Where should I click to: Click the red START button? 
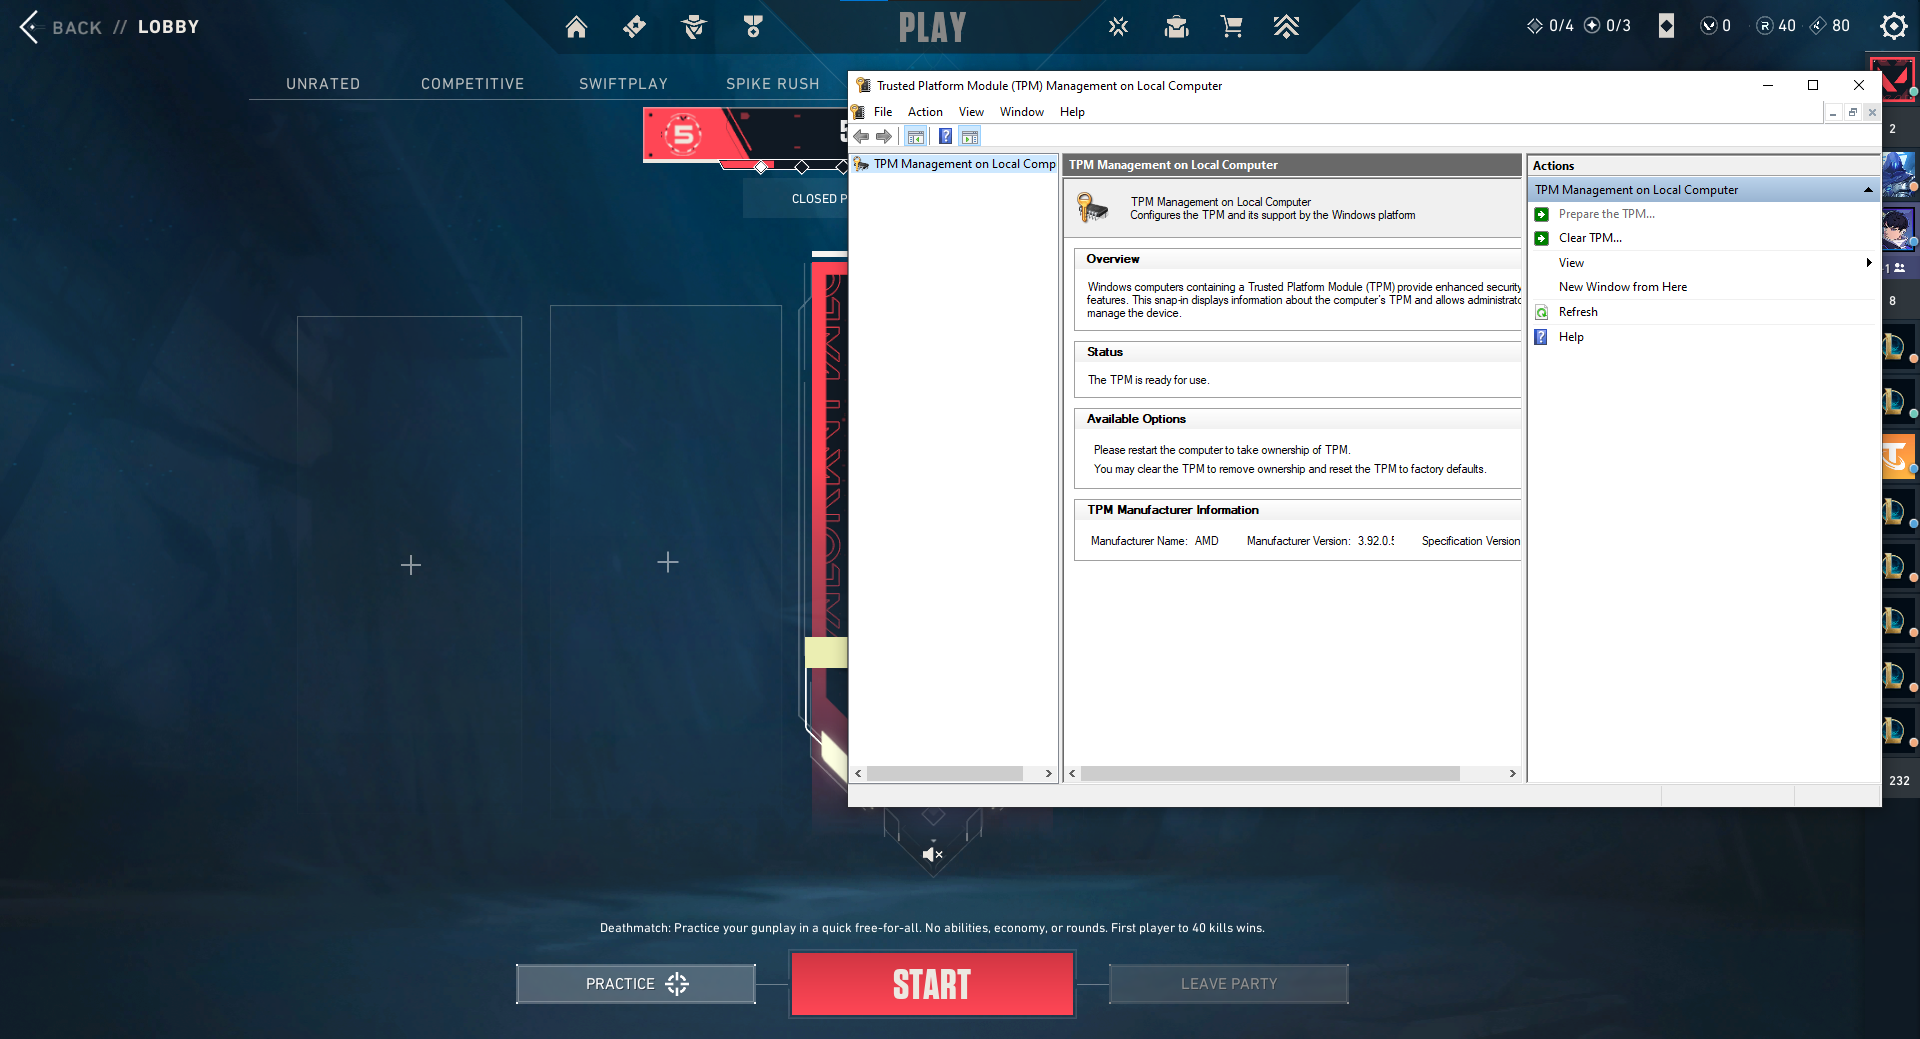[932, 984]
